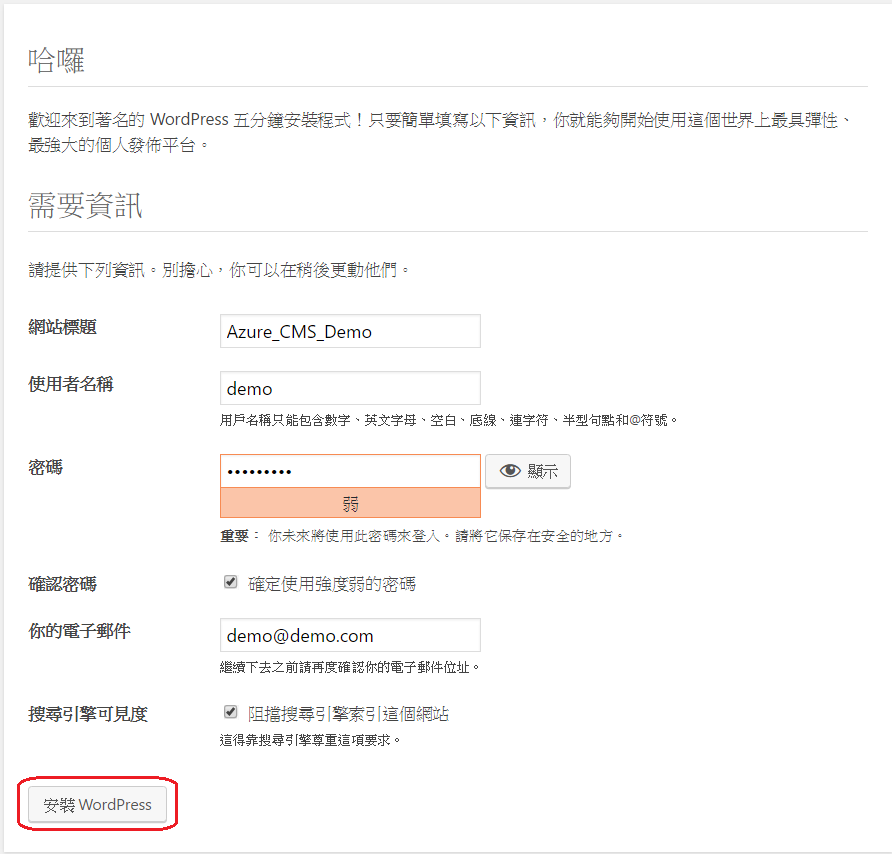Click the 網站標題 input field

pos(350,331)
